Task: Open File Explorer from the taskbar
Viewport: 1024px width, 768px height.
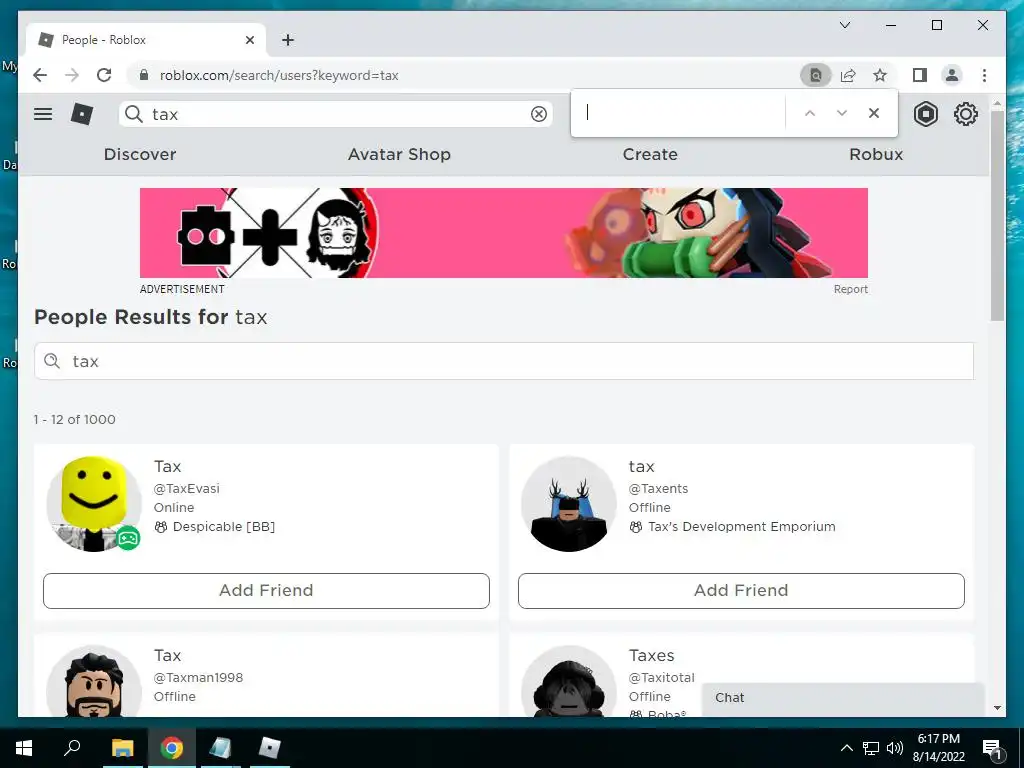Action: tap(122, 748)
